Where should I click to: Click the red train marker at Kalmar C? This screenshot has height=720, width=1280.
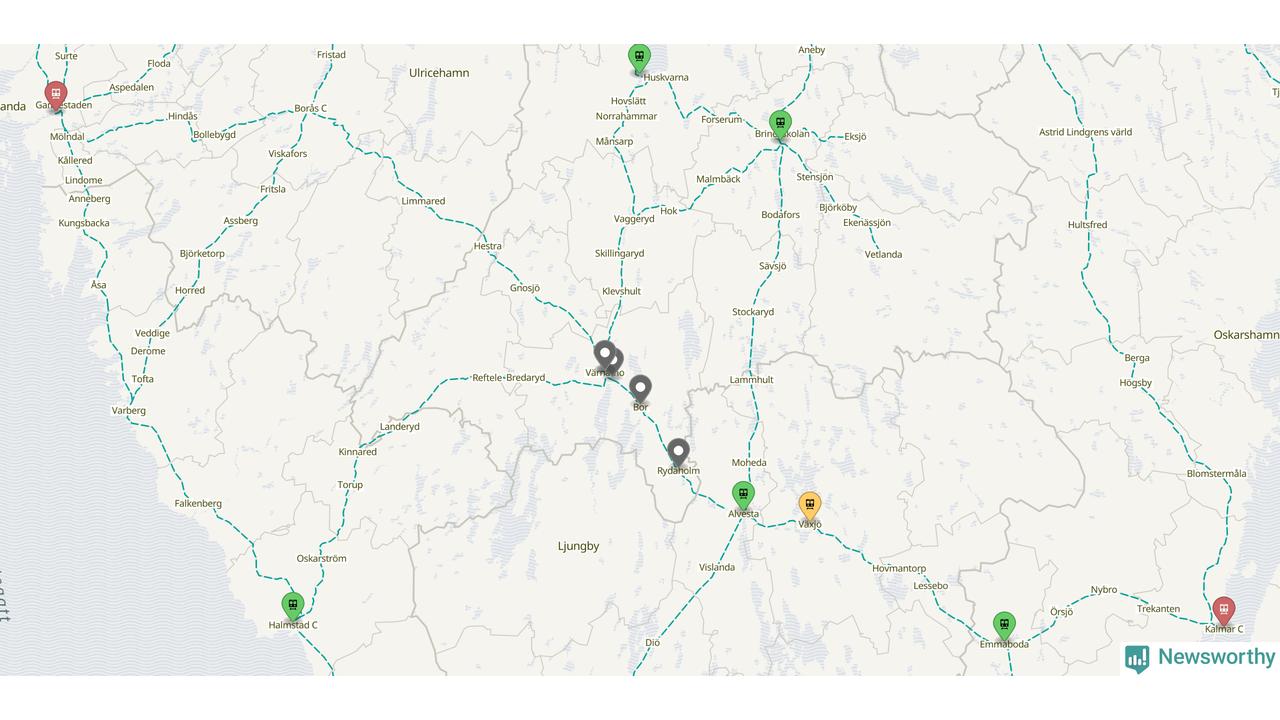tap(1223, 611)
